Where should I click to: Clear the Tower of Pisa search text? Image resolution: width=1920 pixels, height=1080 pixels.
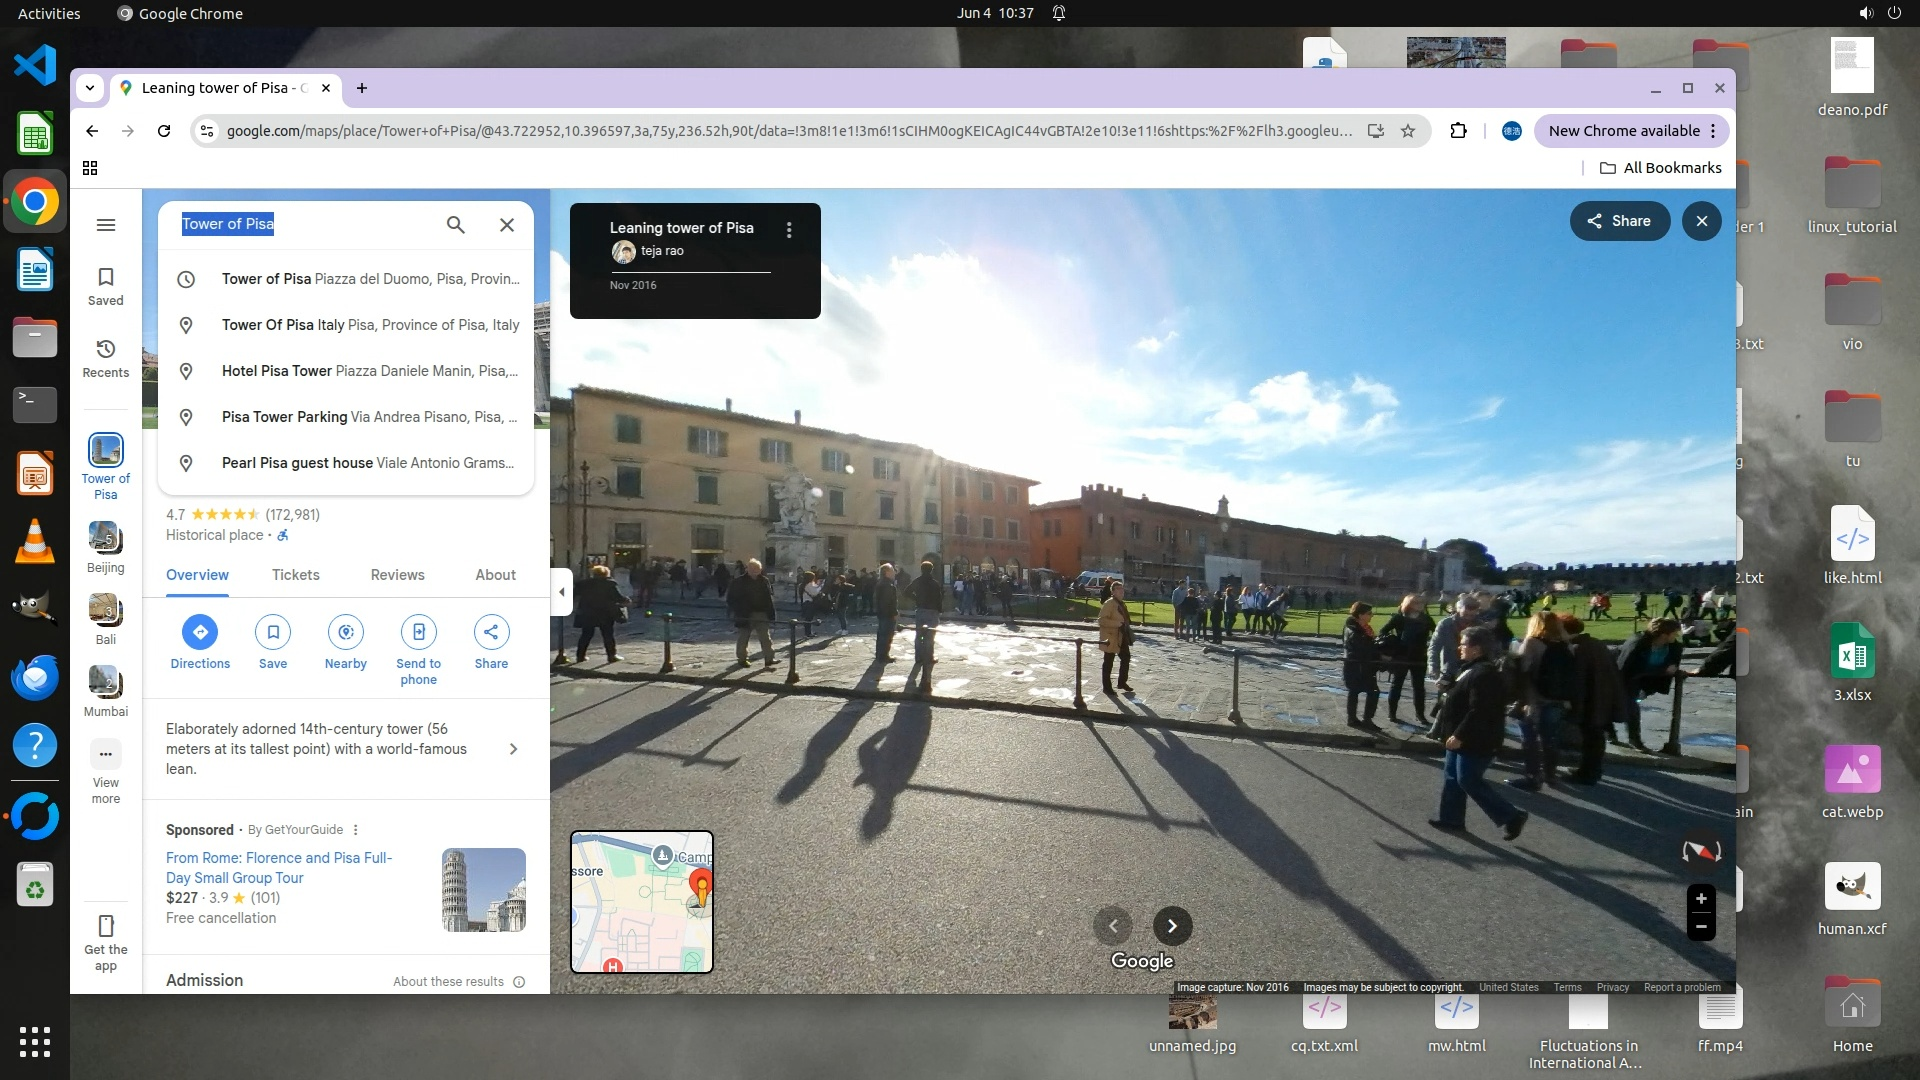(x=507, y=225)
